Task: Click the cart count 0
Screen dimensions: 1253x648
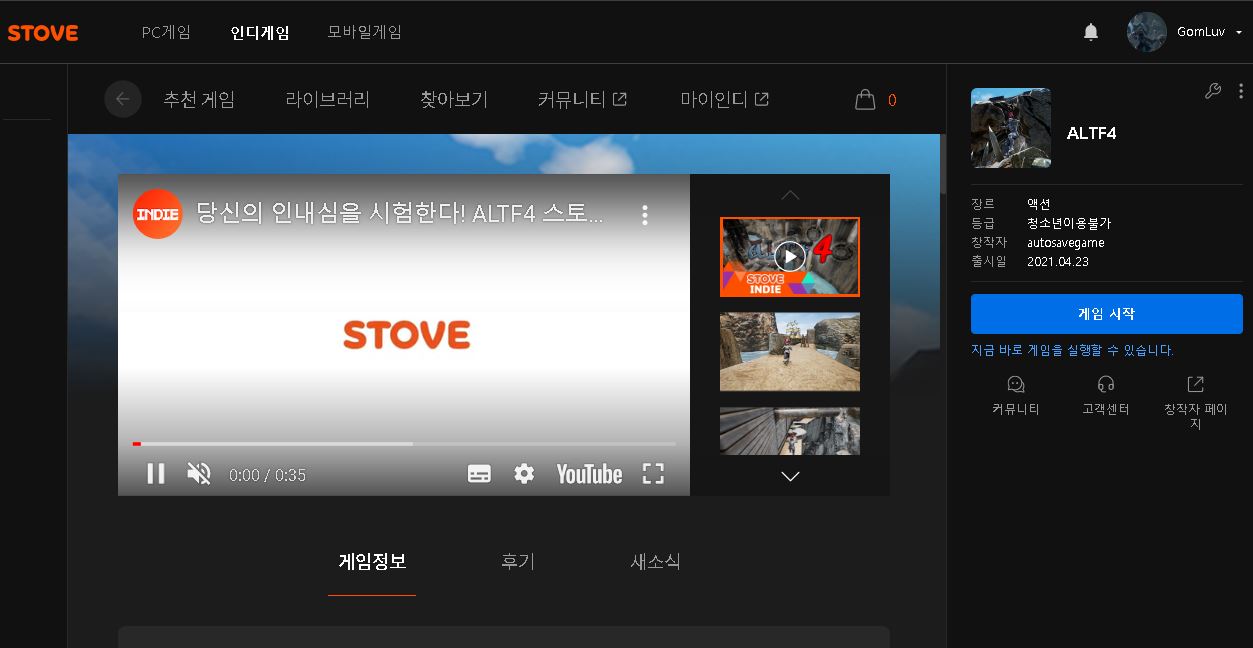Action: [892, 100]
